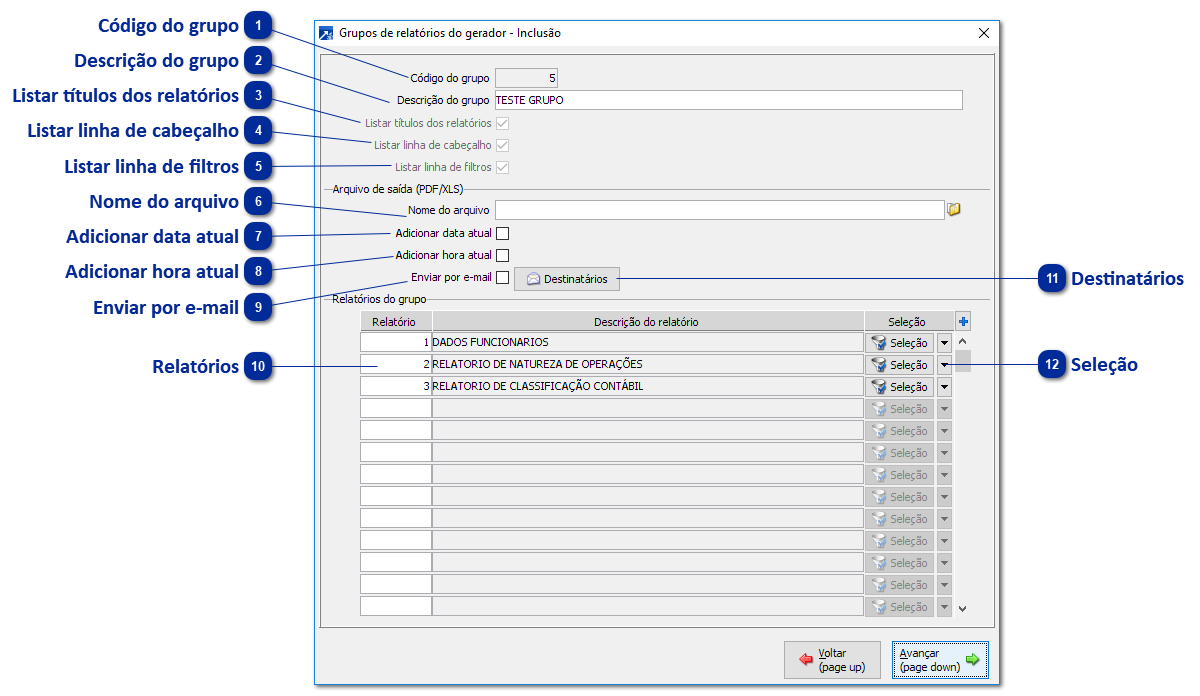
Task: Expand dropdown arrow on NATUREZA DE OPERAÇÕES row
Action: pyautogui.click(x=944, y=365)
